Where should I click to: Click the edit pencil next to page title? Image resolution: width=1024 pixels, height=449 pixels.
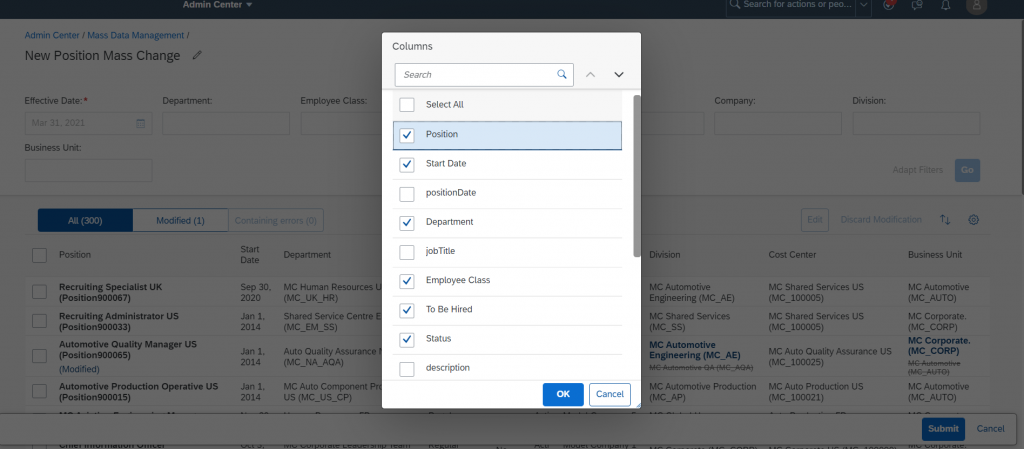[197, 55]
